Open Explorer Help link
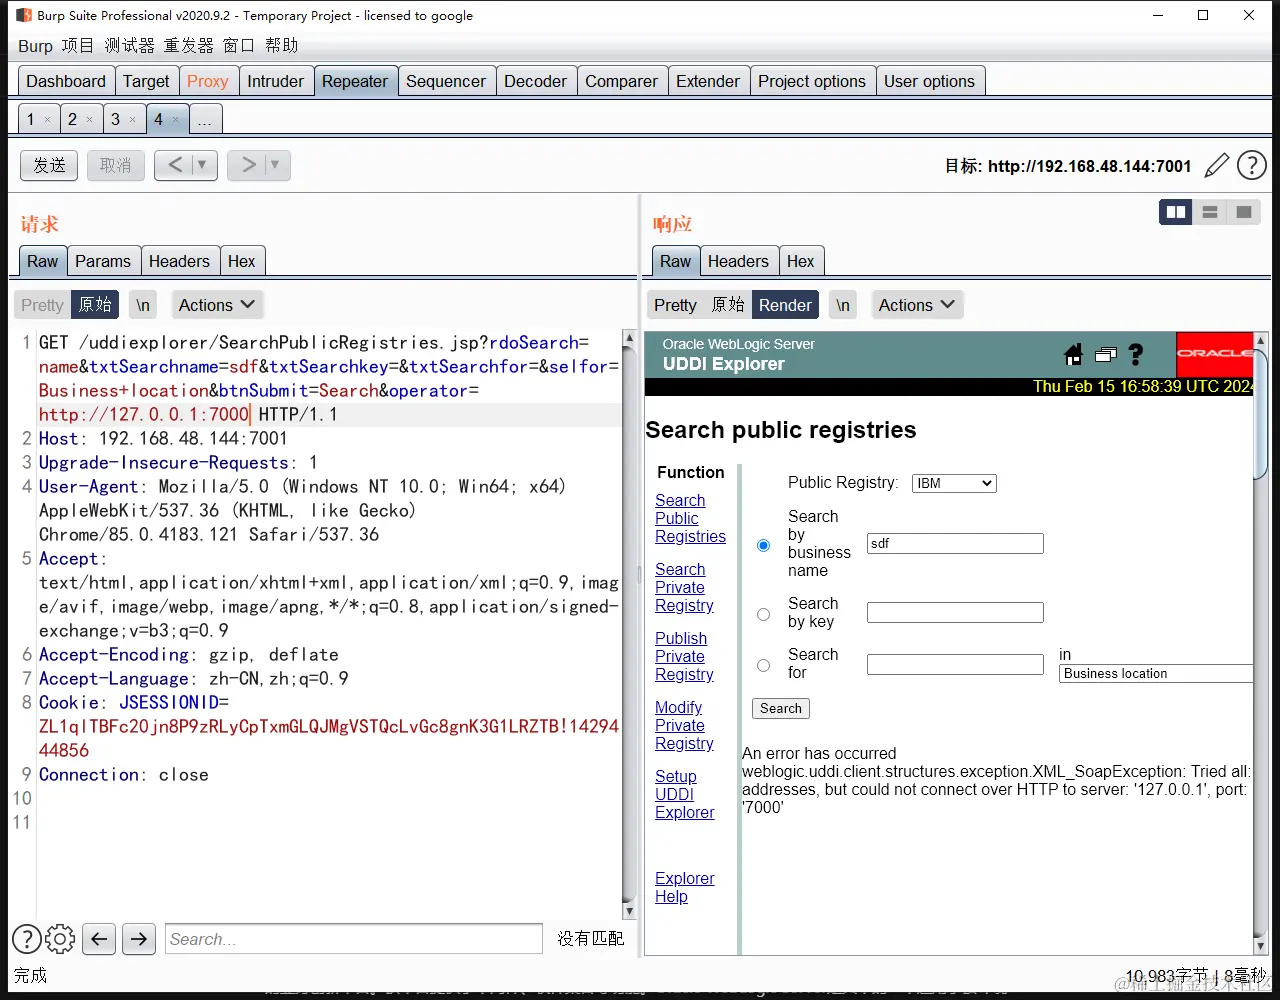Screen dimensions: 1280x1000 click(x=685, y=887)
